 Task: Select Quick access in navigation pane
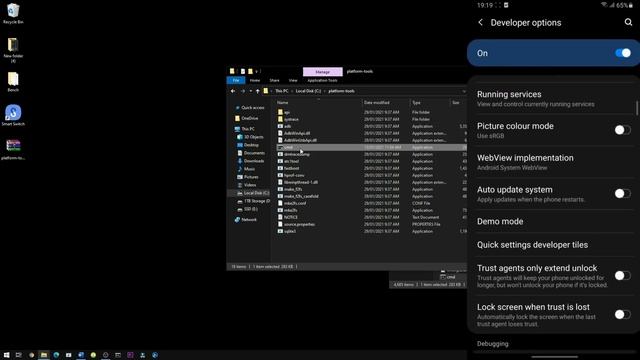tap(250, 108)
